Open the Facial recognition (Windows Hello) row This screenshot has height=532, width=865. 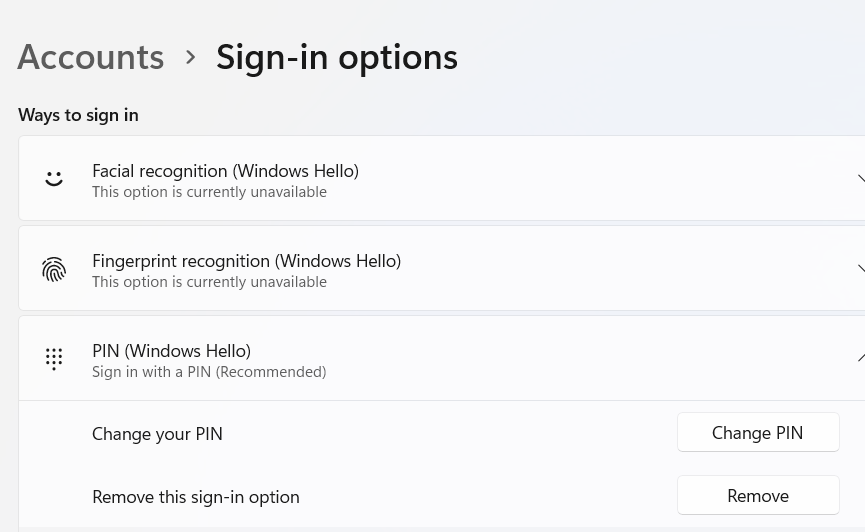coord(441,178)
